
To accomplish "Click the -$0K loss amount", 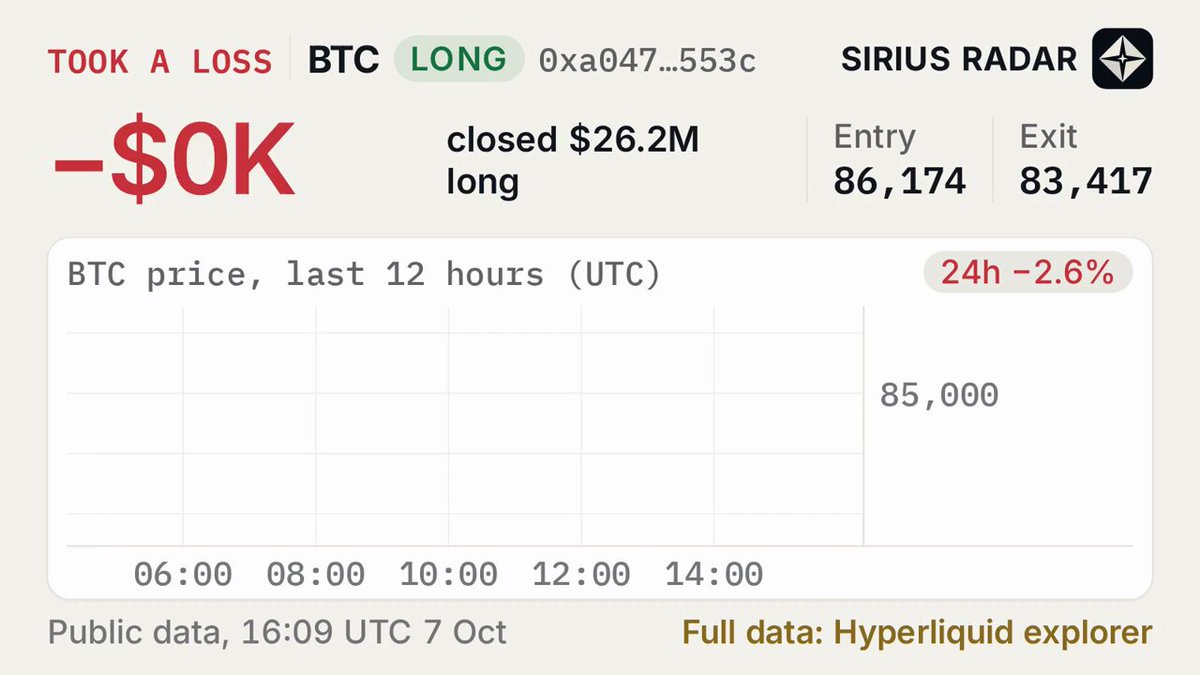I will tap(173, 160).
